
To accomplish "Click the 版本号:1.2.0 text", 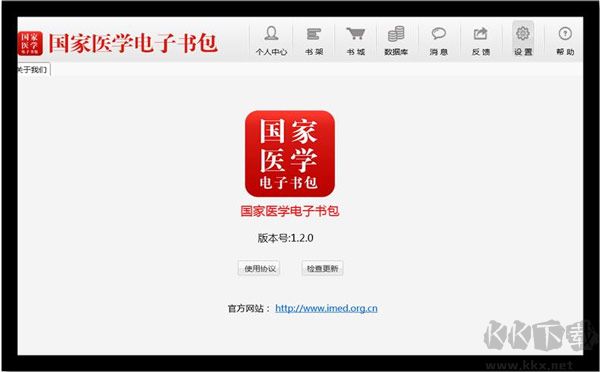I will coord(285,238).
